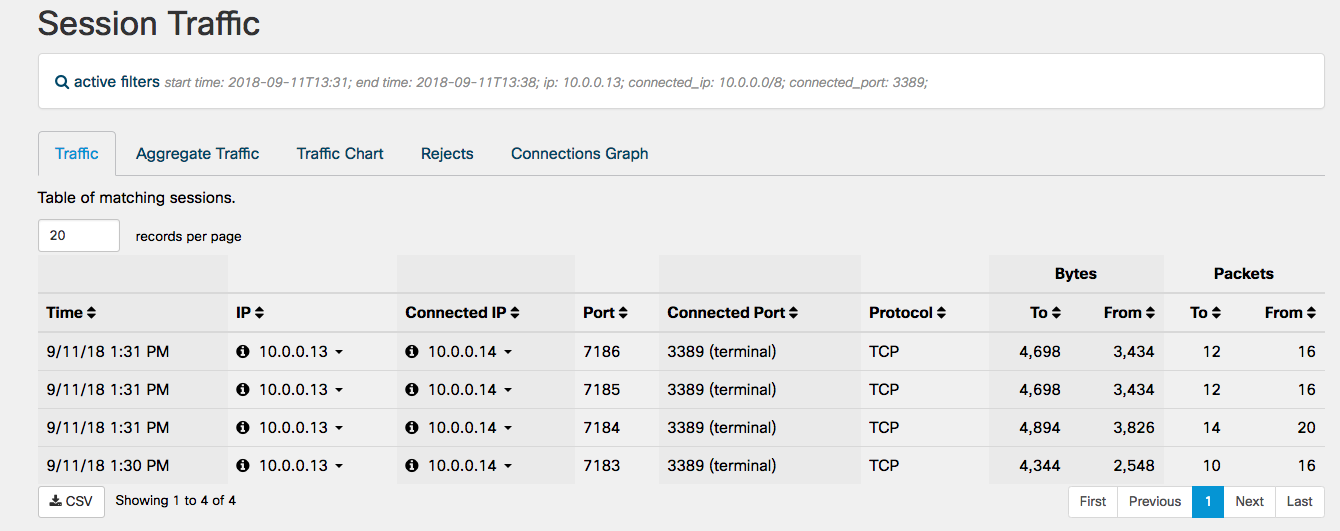Screen dimensions: 1340x531
Task: Go to the Next page
Action: coord(1249,502)
